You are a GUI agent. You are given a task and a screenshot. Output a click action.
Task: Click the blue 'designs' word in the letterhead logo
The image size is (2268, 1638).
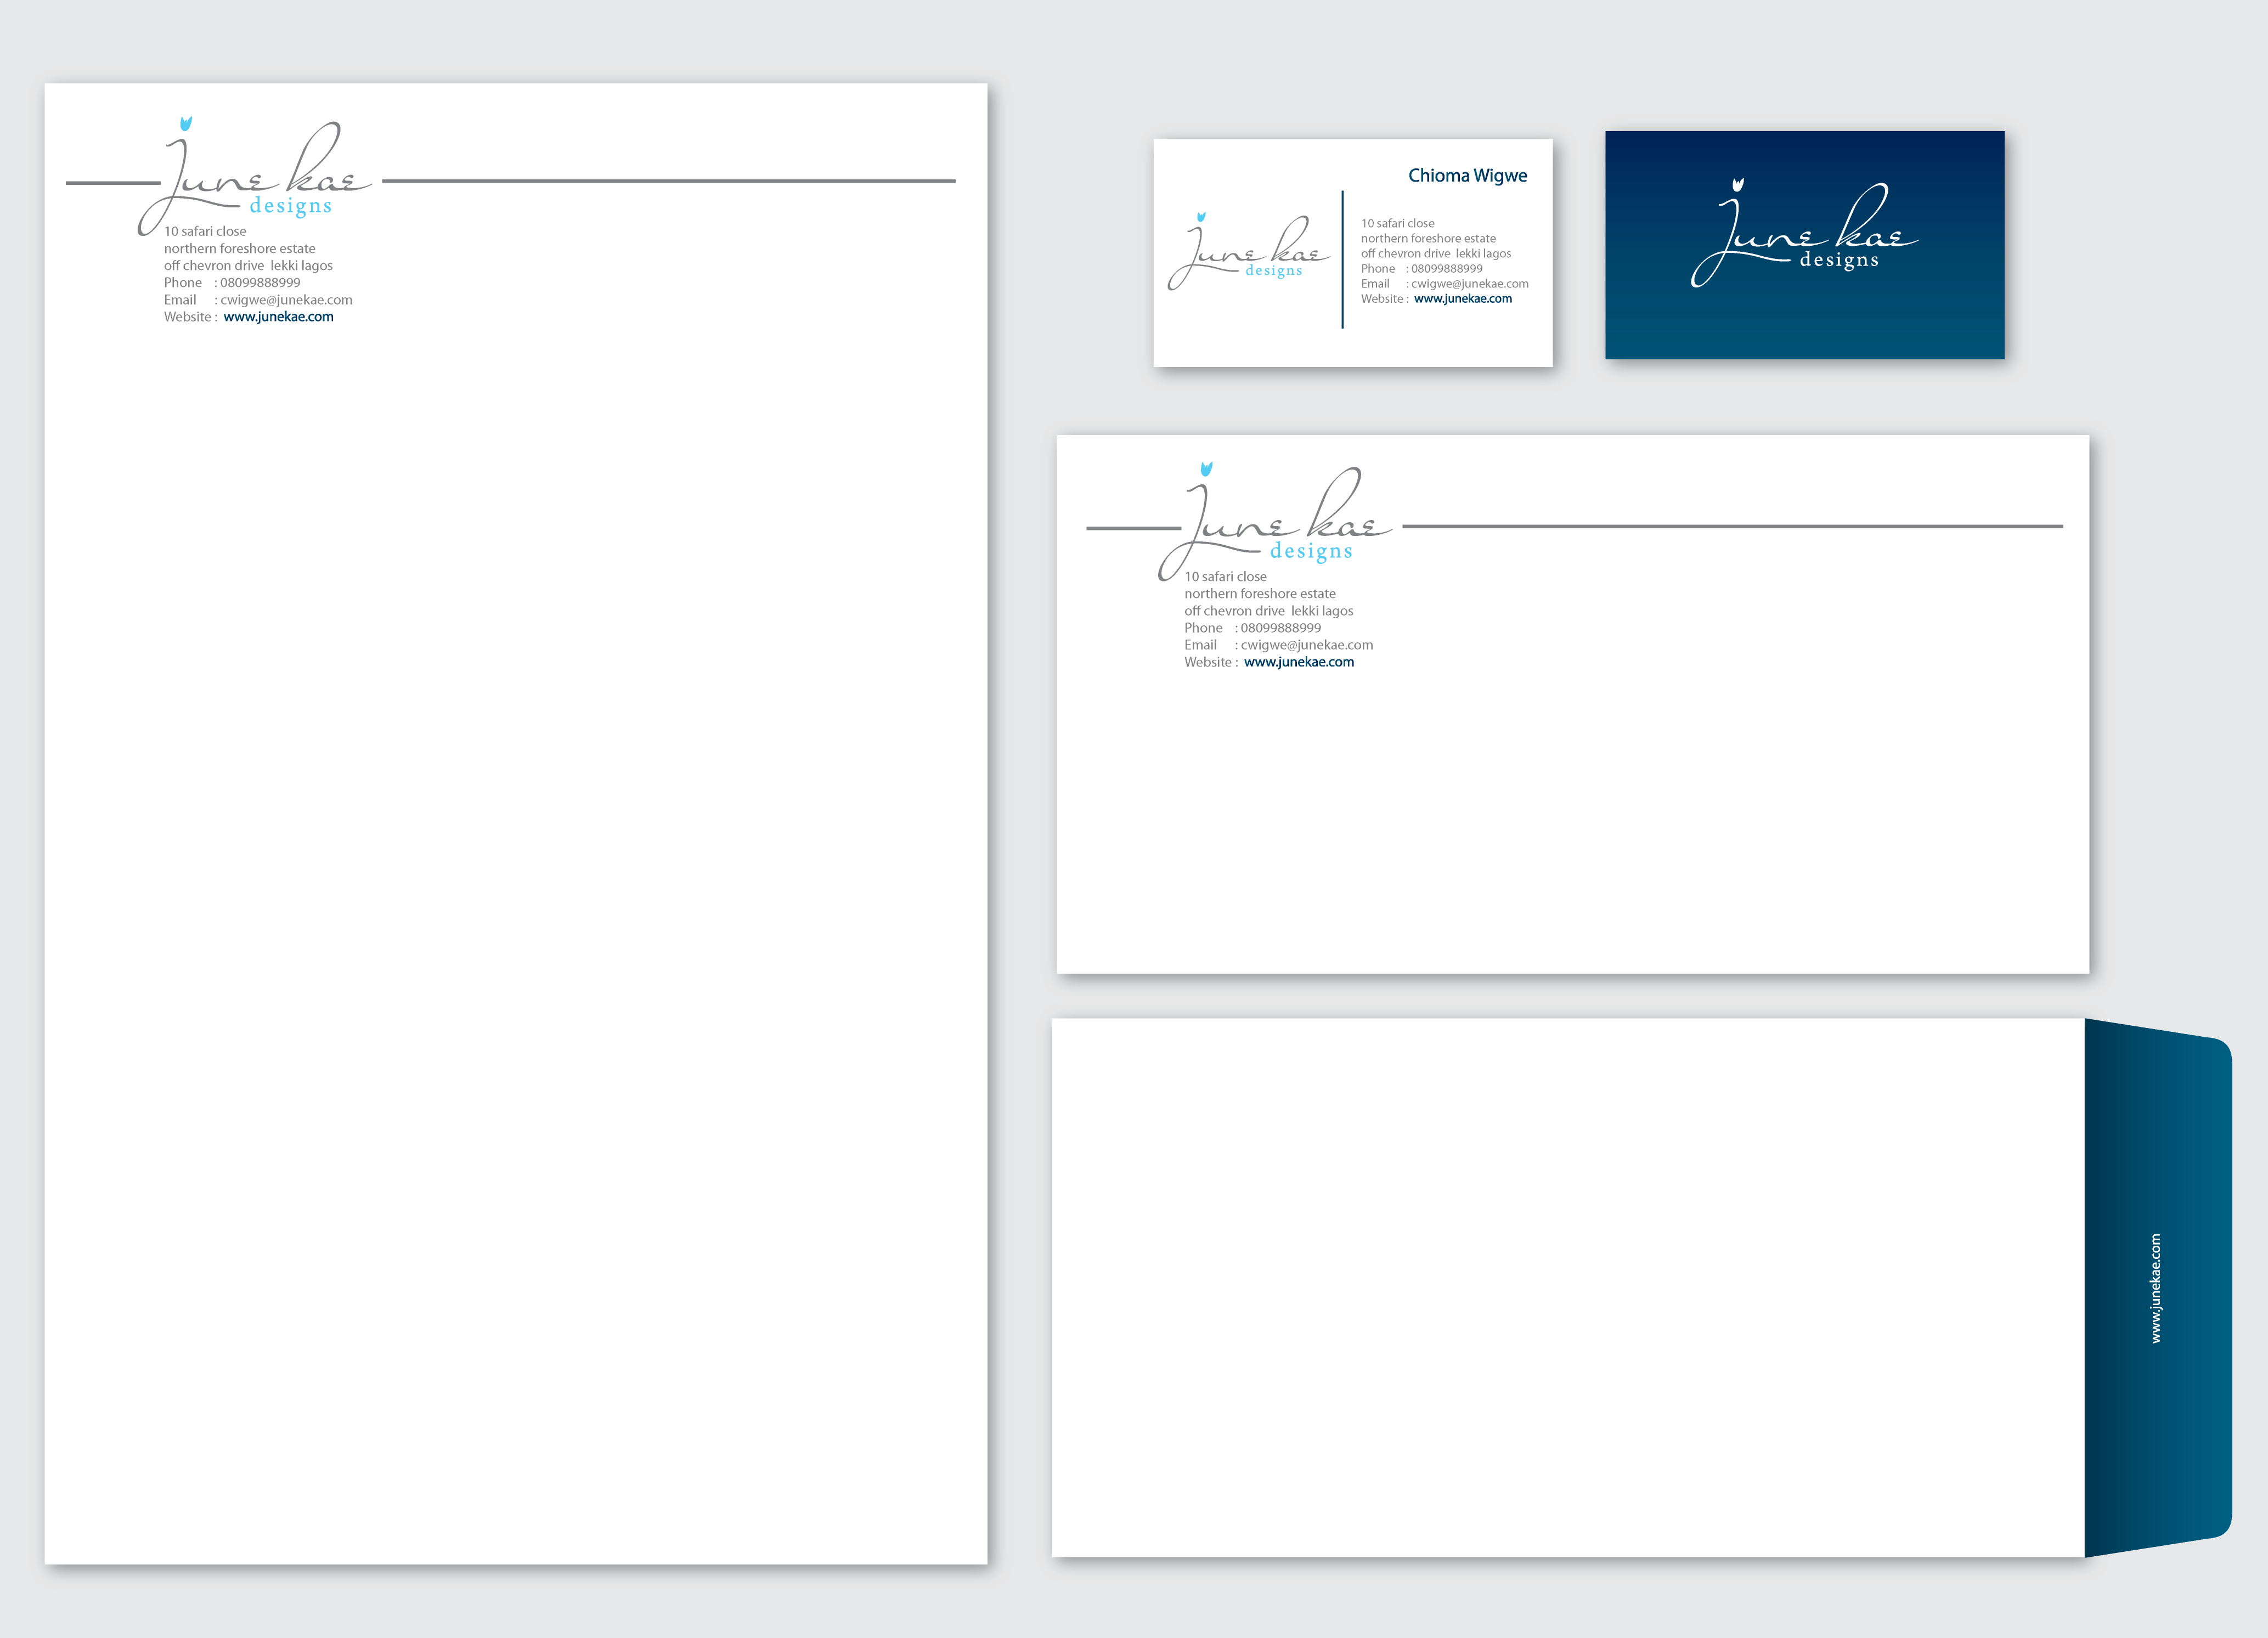point(290,206)
